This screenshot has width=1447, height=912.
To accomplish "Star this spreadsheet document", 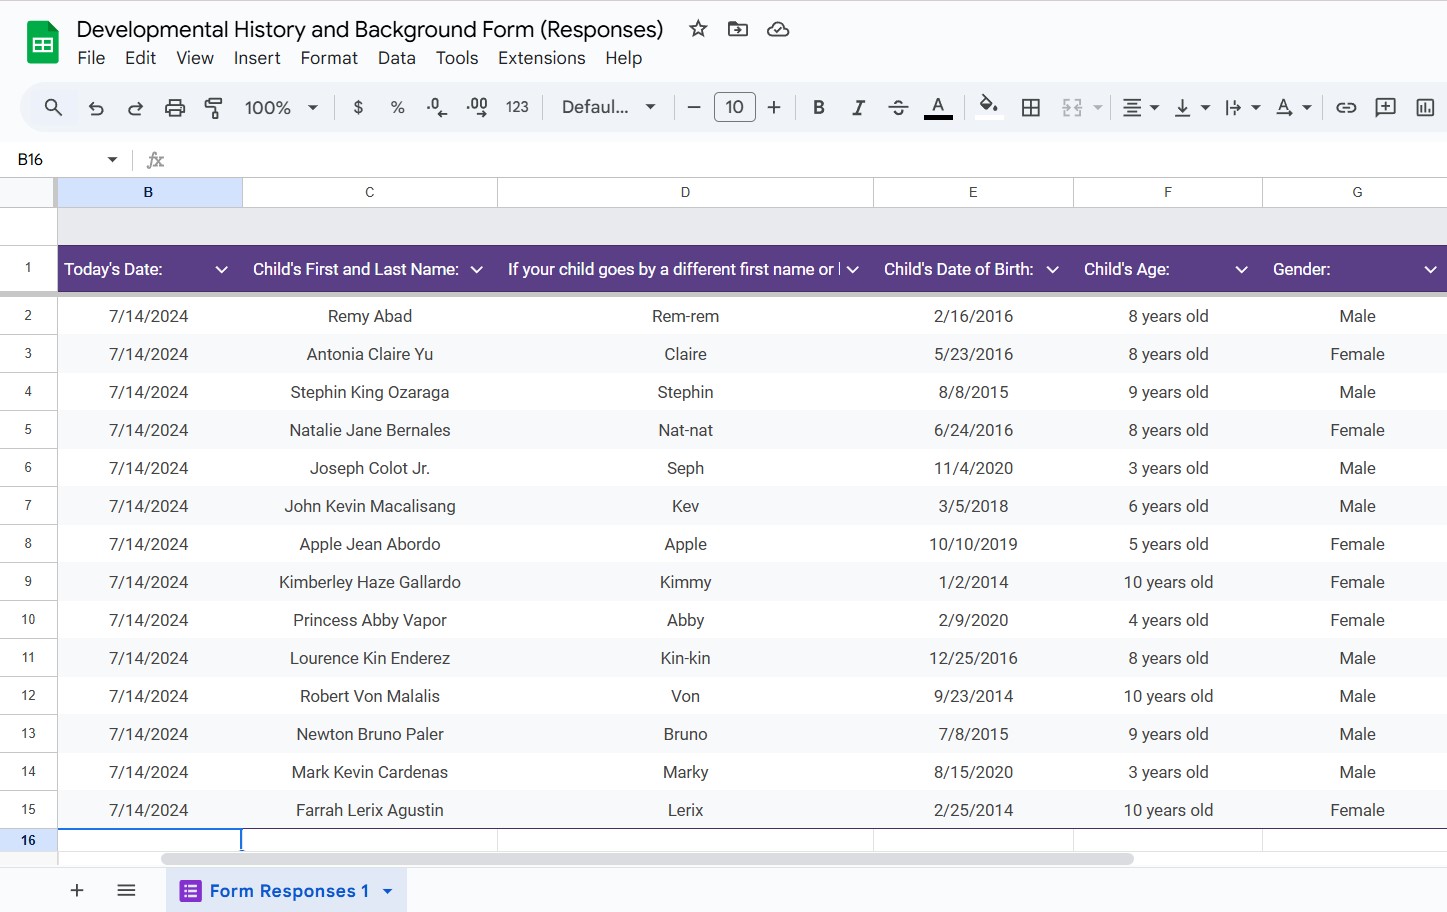I will pyautogui.click(x=698, y=29).
